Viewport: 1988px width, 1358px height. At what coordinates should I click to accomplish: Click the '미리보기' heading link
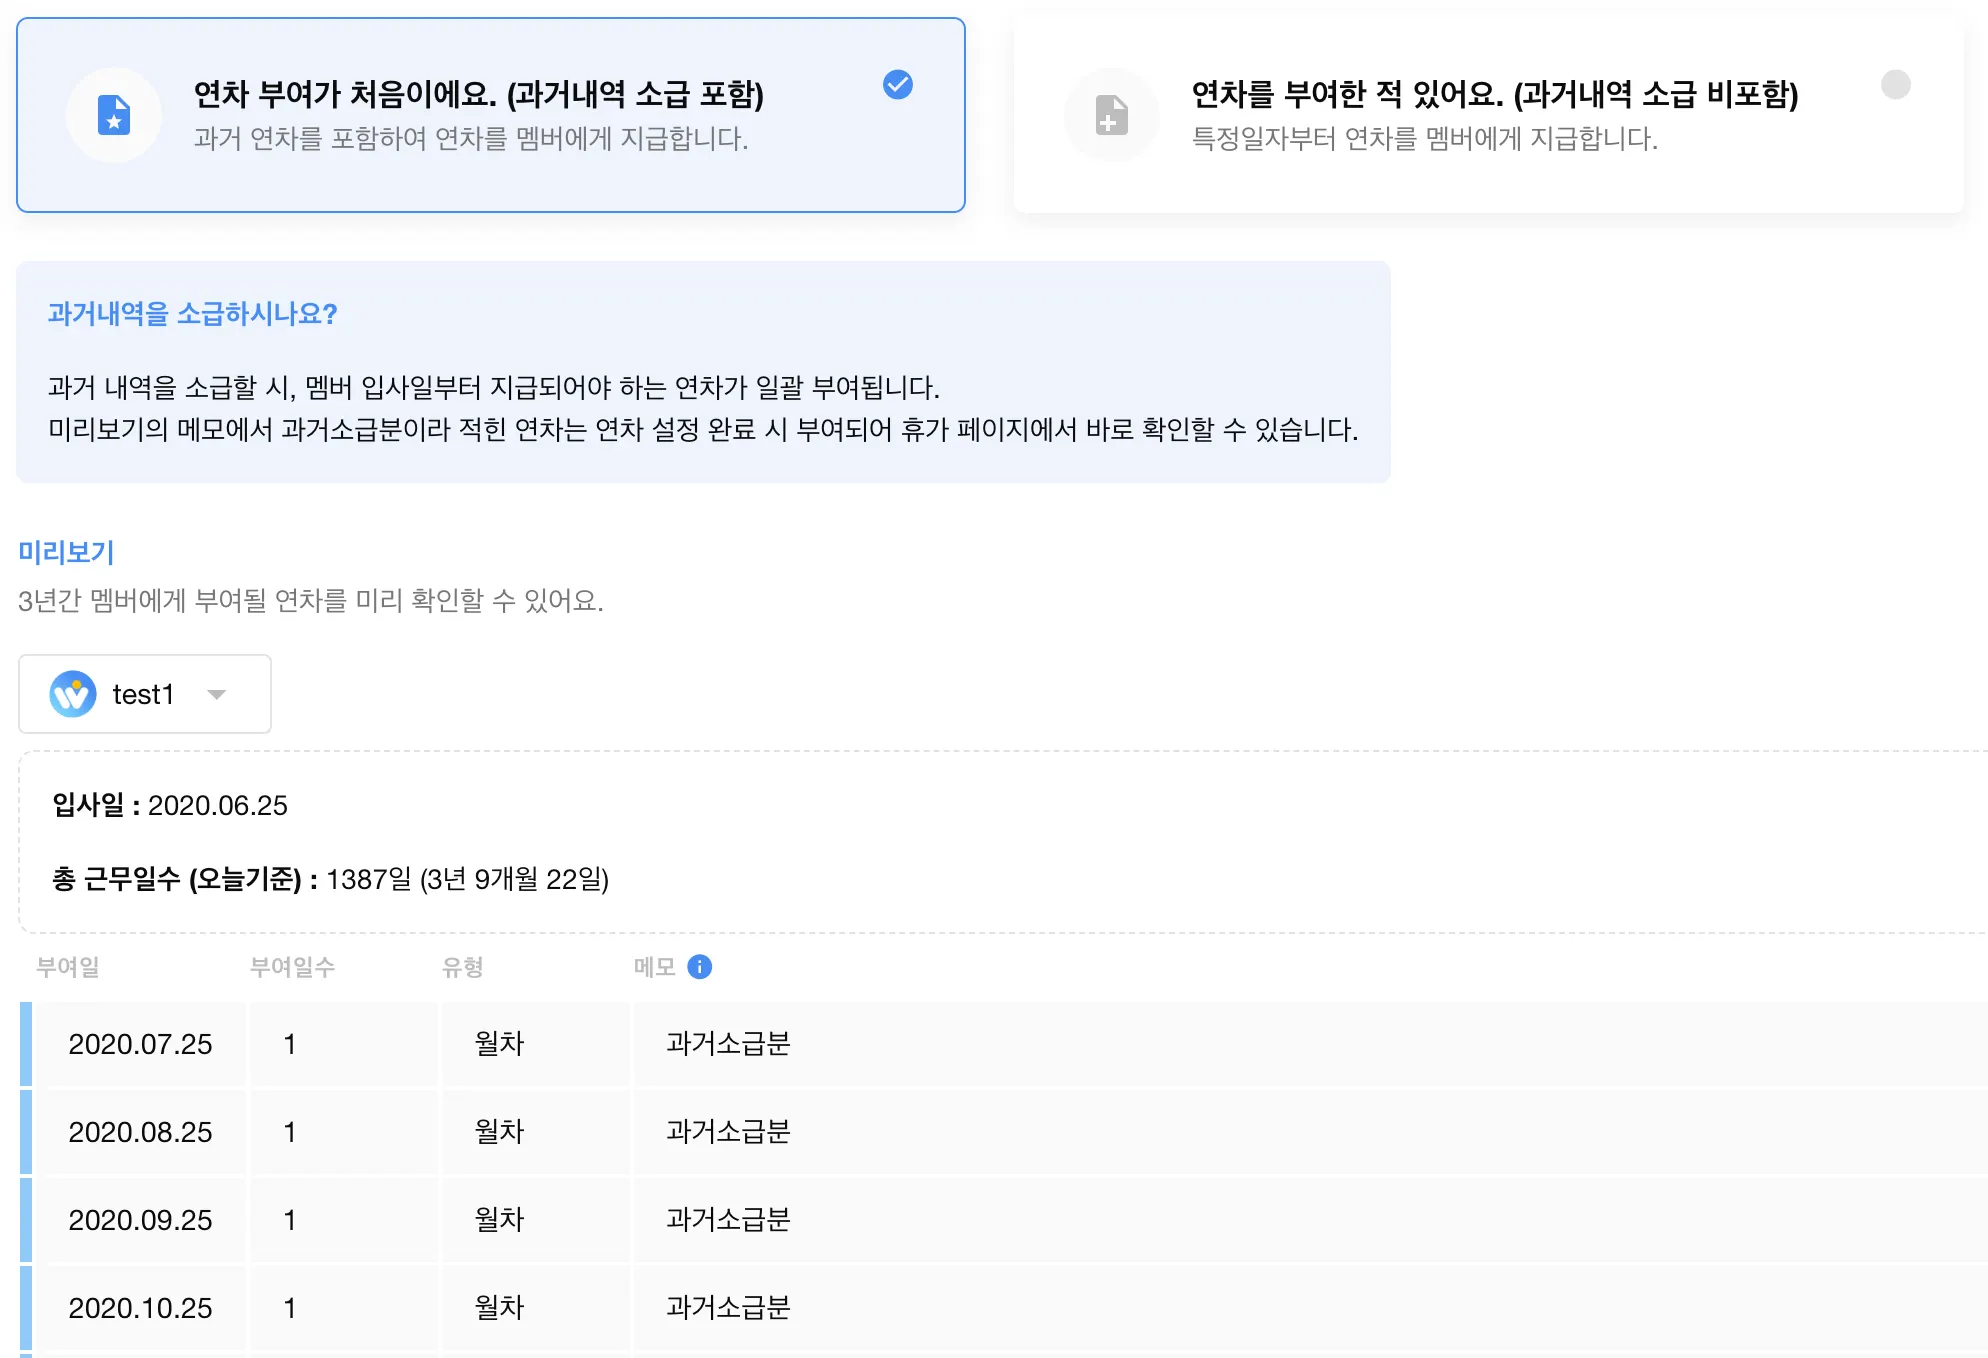pyautogui.click(x=66, y=552)
